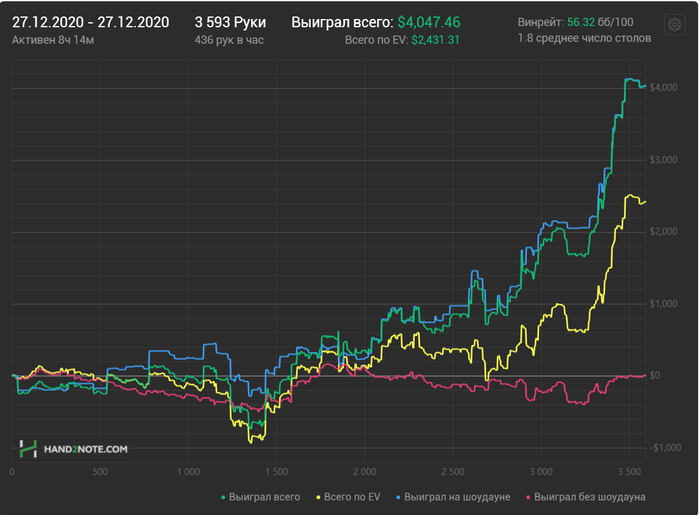The height and width of the screenshot is (515, 700).
Task: Click the '1 000' x-axis label
Action: pos(188,472)
